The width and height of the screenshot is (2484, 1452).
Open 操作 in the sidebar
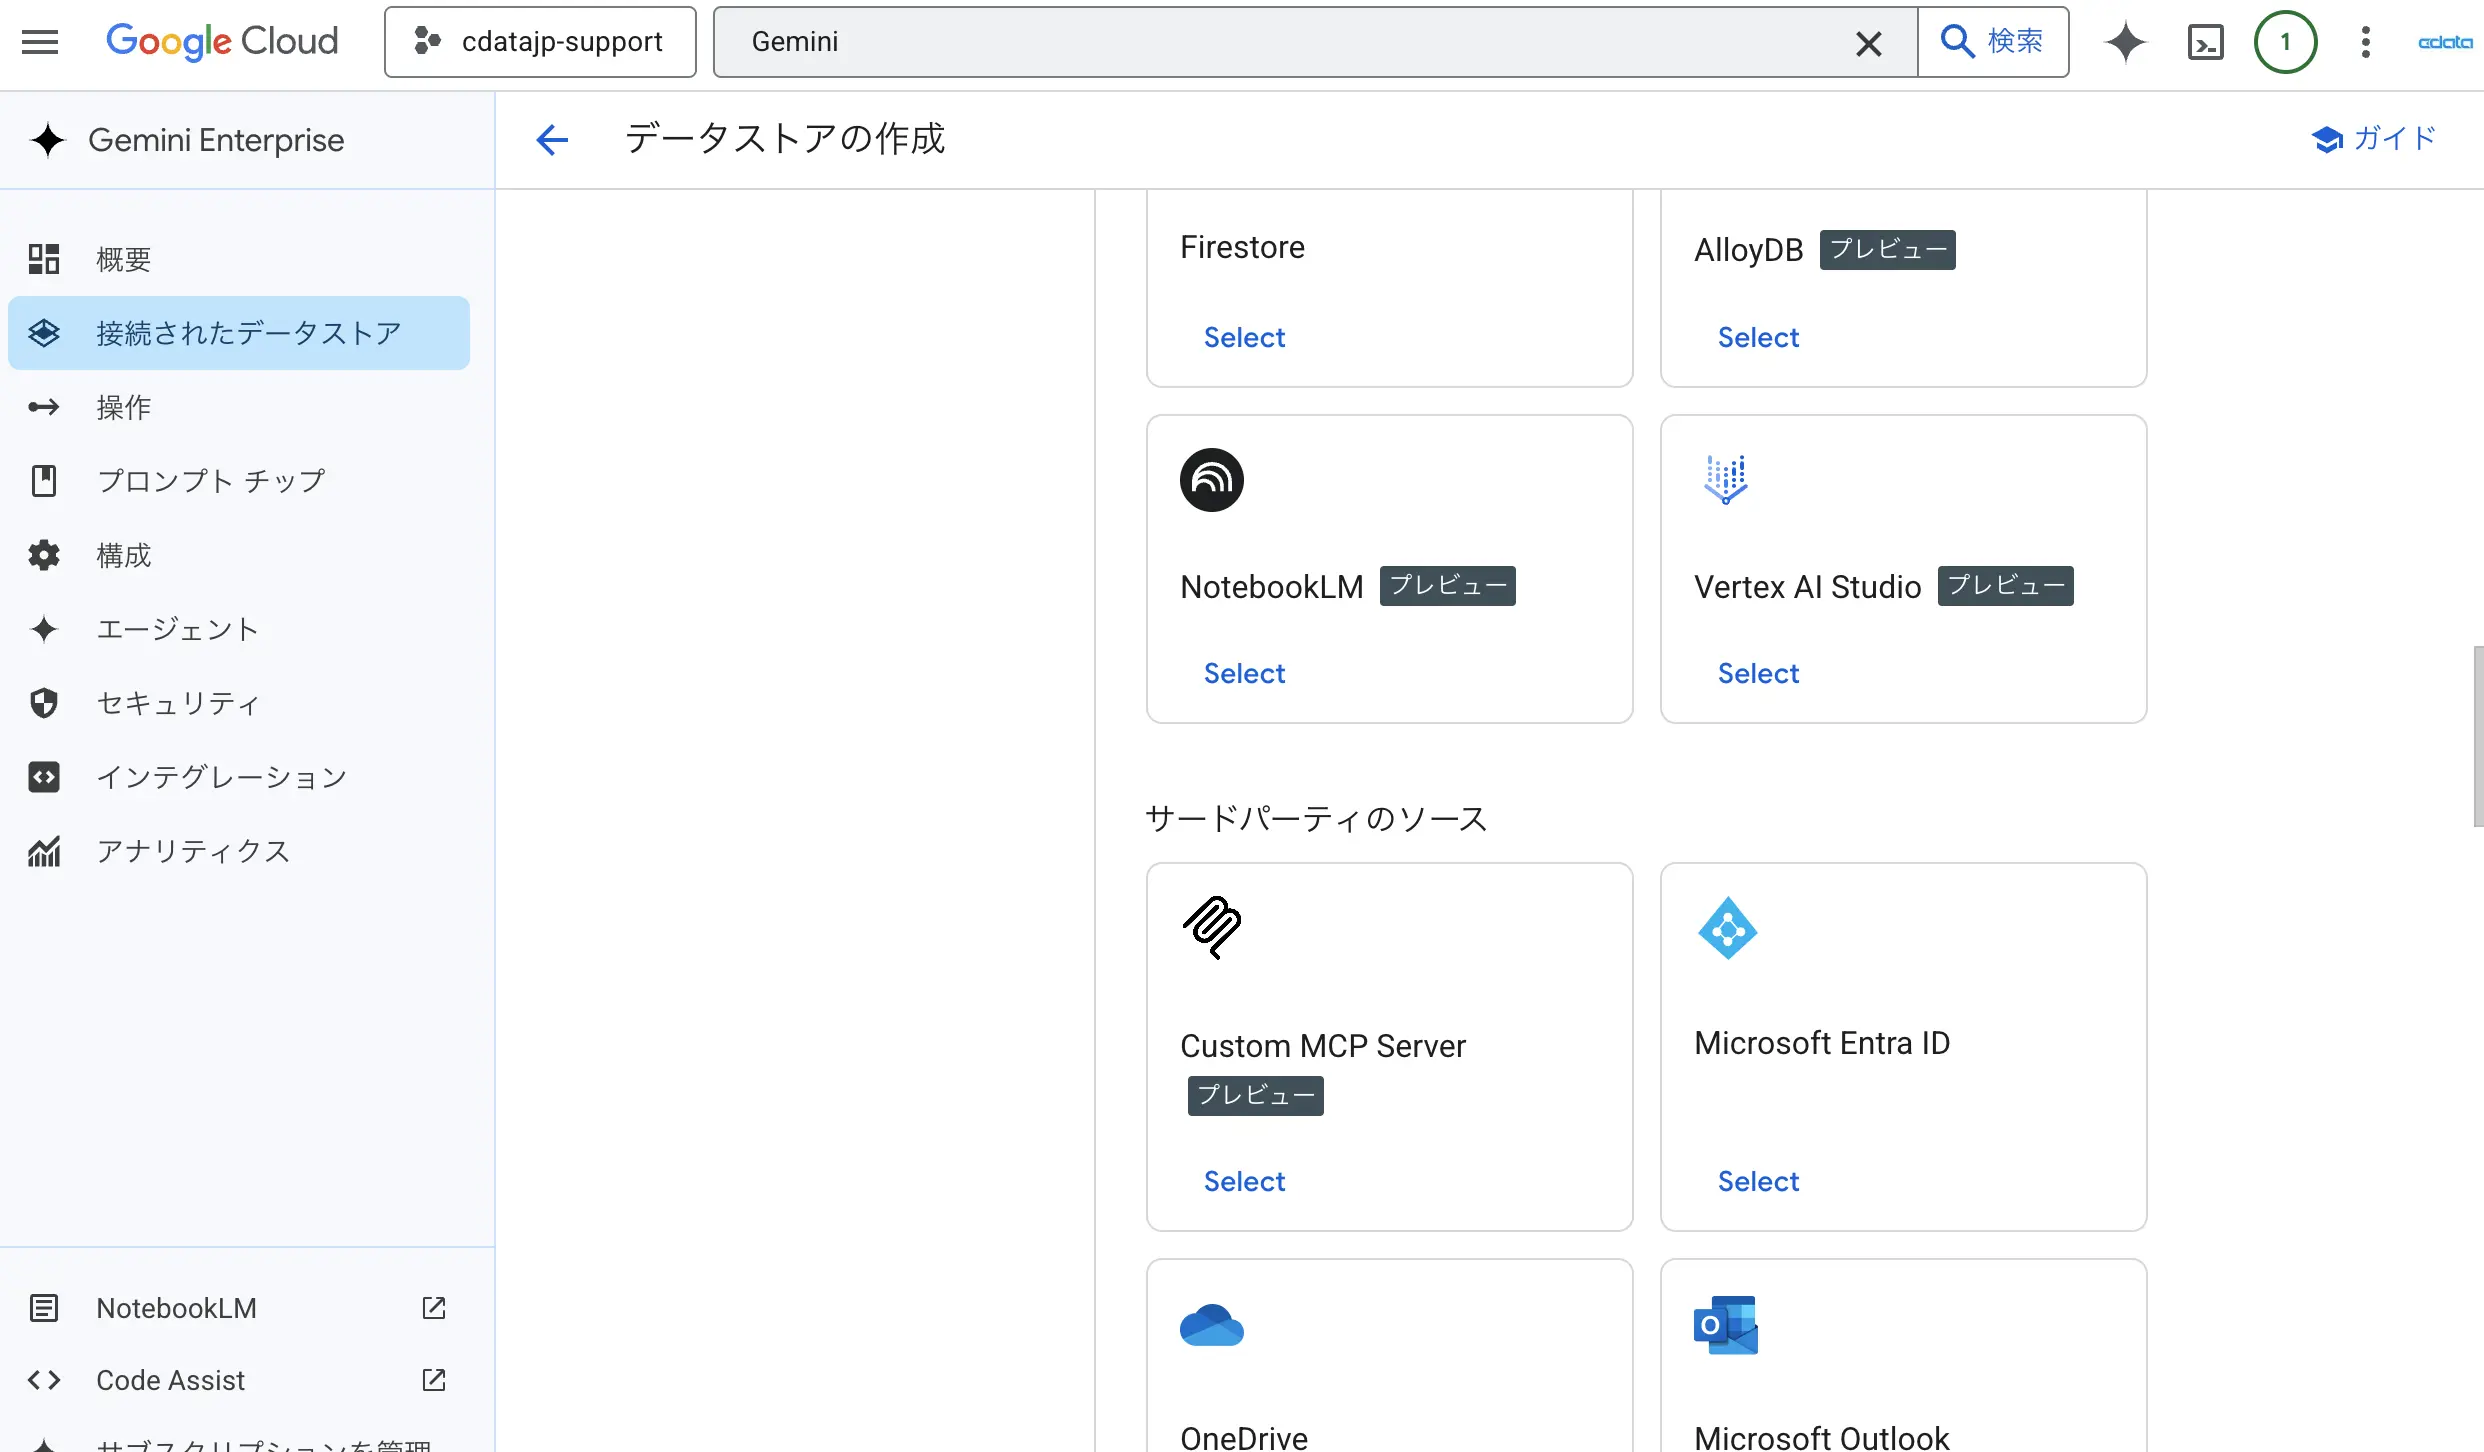239,407
